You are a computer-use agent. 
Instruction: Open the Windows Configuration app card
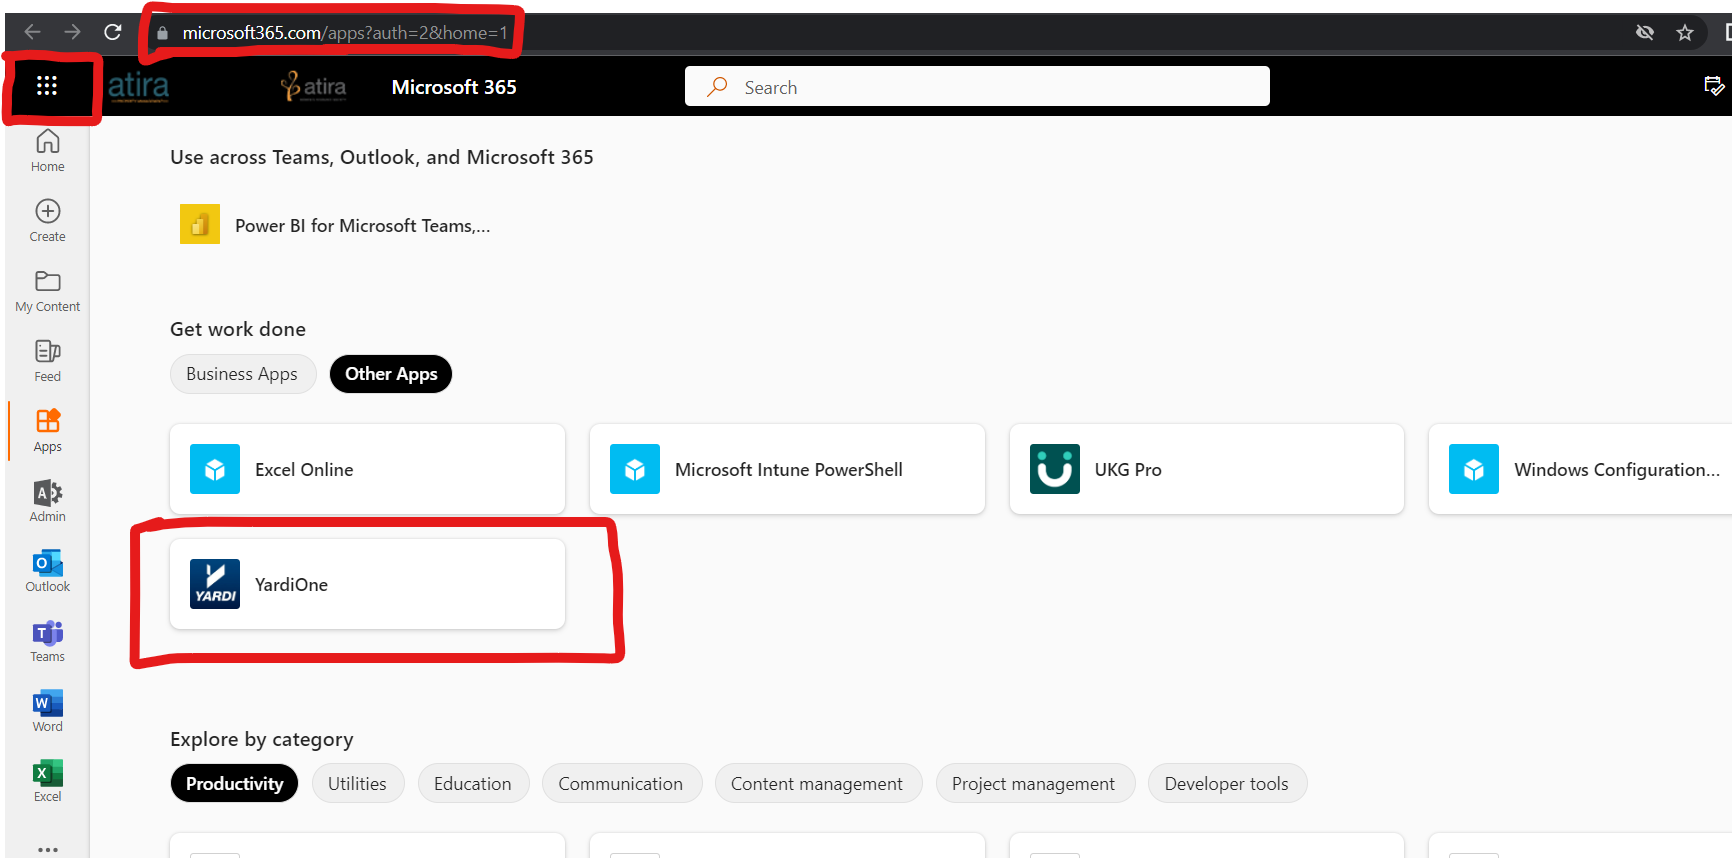[1581, 469]
